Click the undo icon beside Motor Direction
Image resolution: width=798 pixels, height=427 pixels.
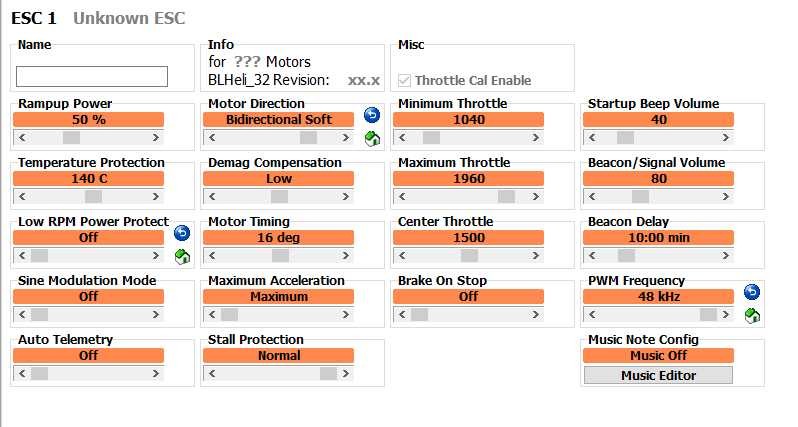click(372, 115)
